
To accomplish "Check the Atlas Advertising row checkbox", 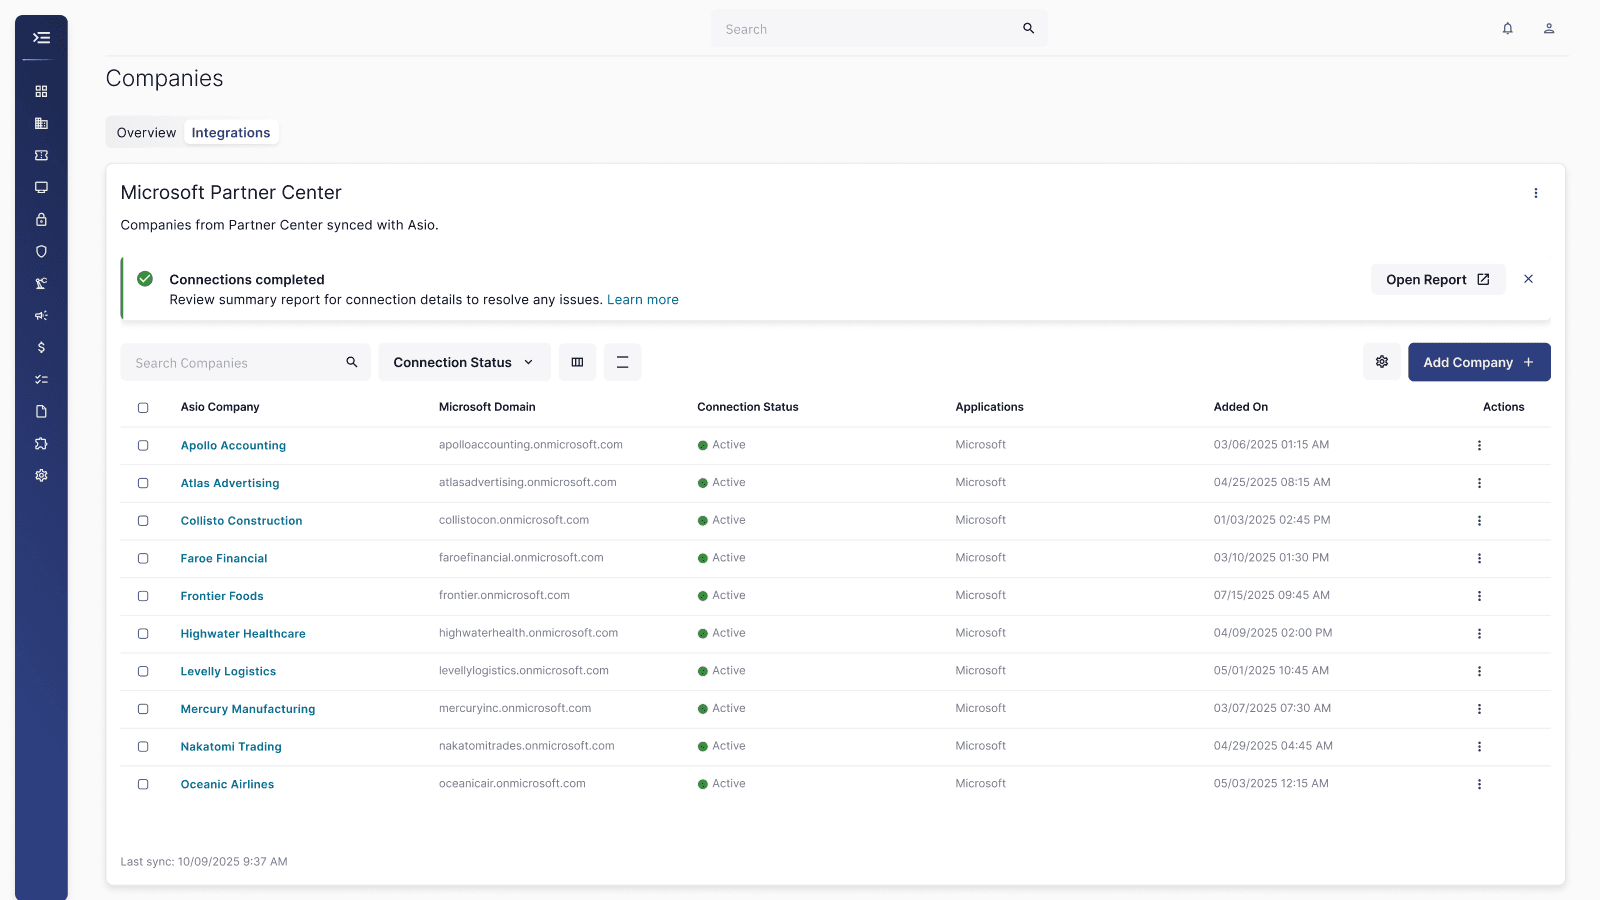I will [x=143, y=483].
